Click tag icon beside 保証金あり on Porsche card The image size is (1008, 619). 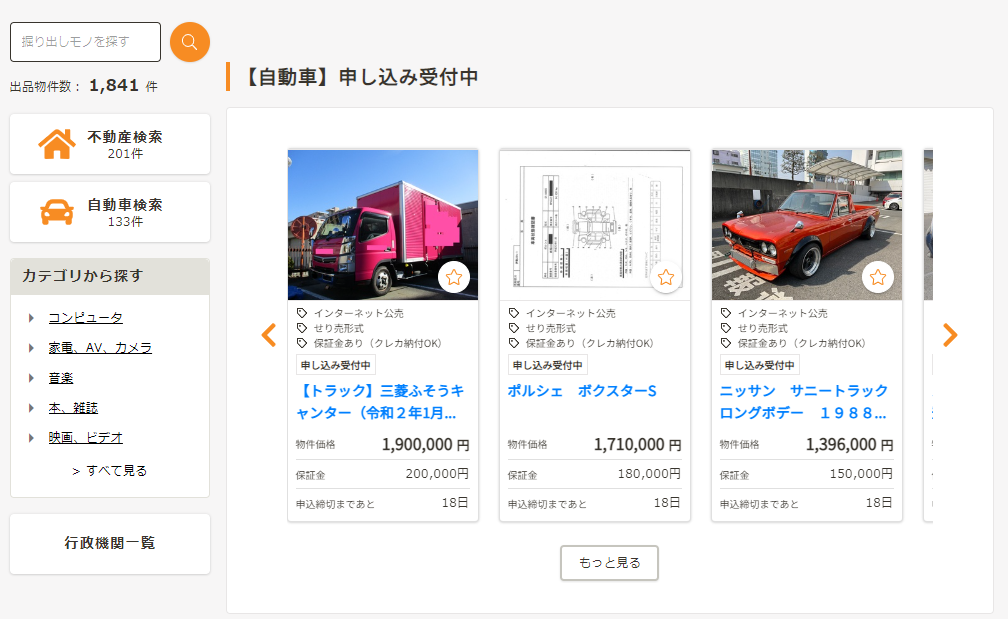[514, 343]
